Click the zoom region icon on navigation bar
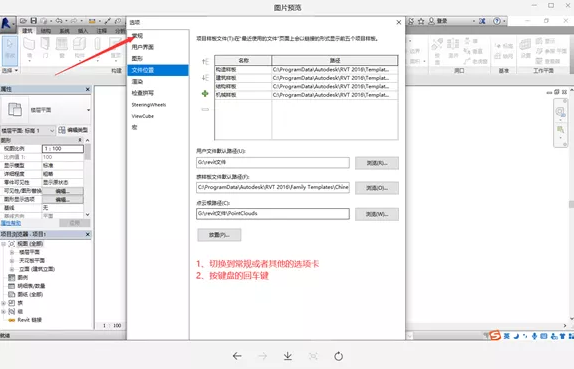 click(x=560, y=130)
